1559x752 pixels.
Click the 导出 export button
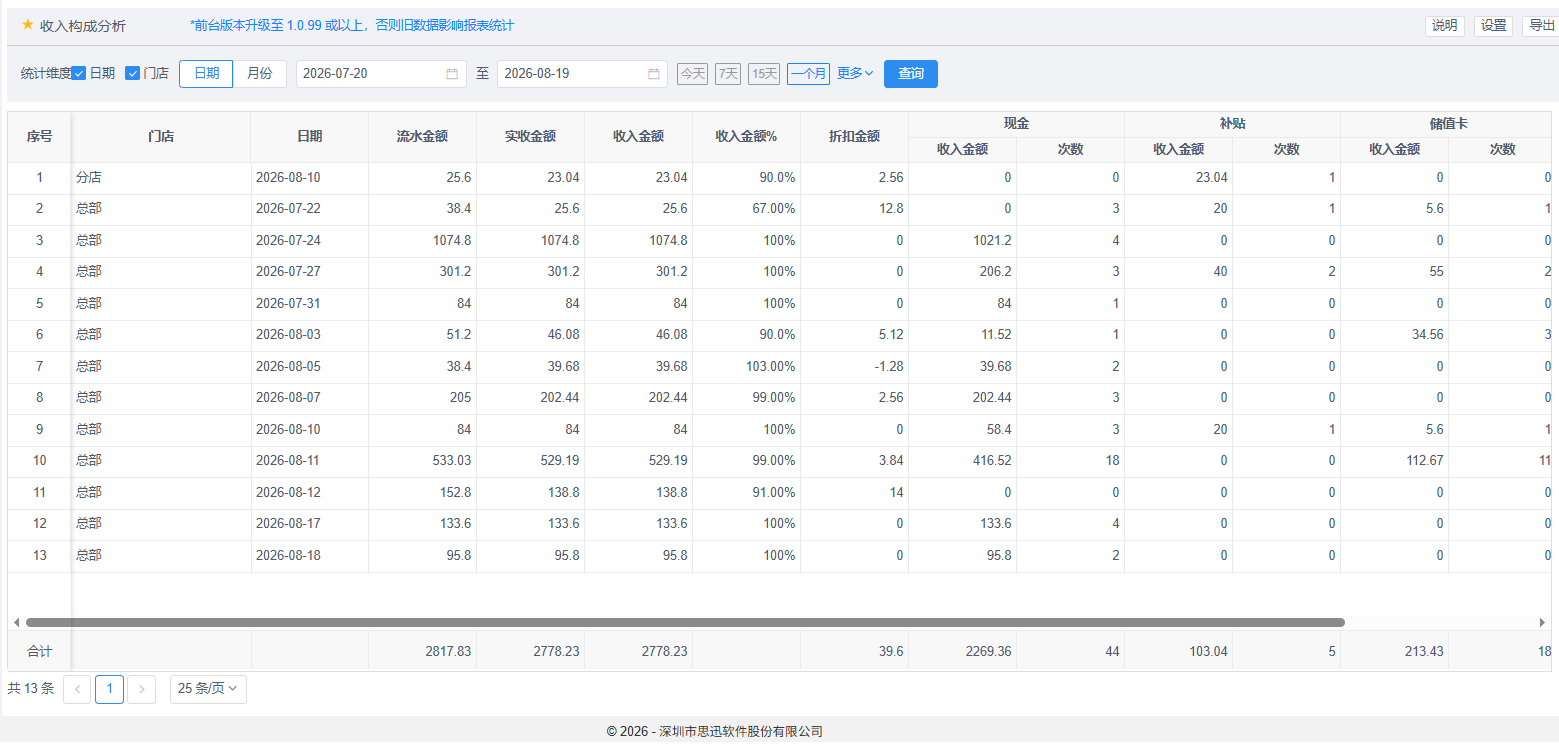(x=1540, y=26)
